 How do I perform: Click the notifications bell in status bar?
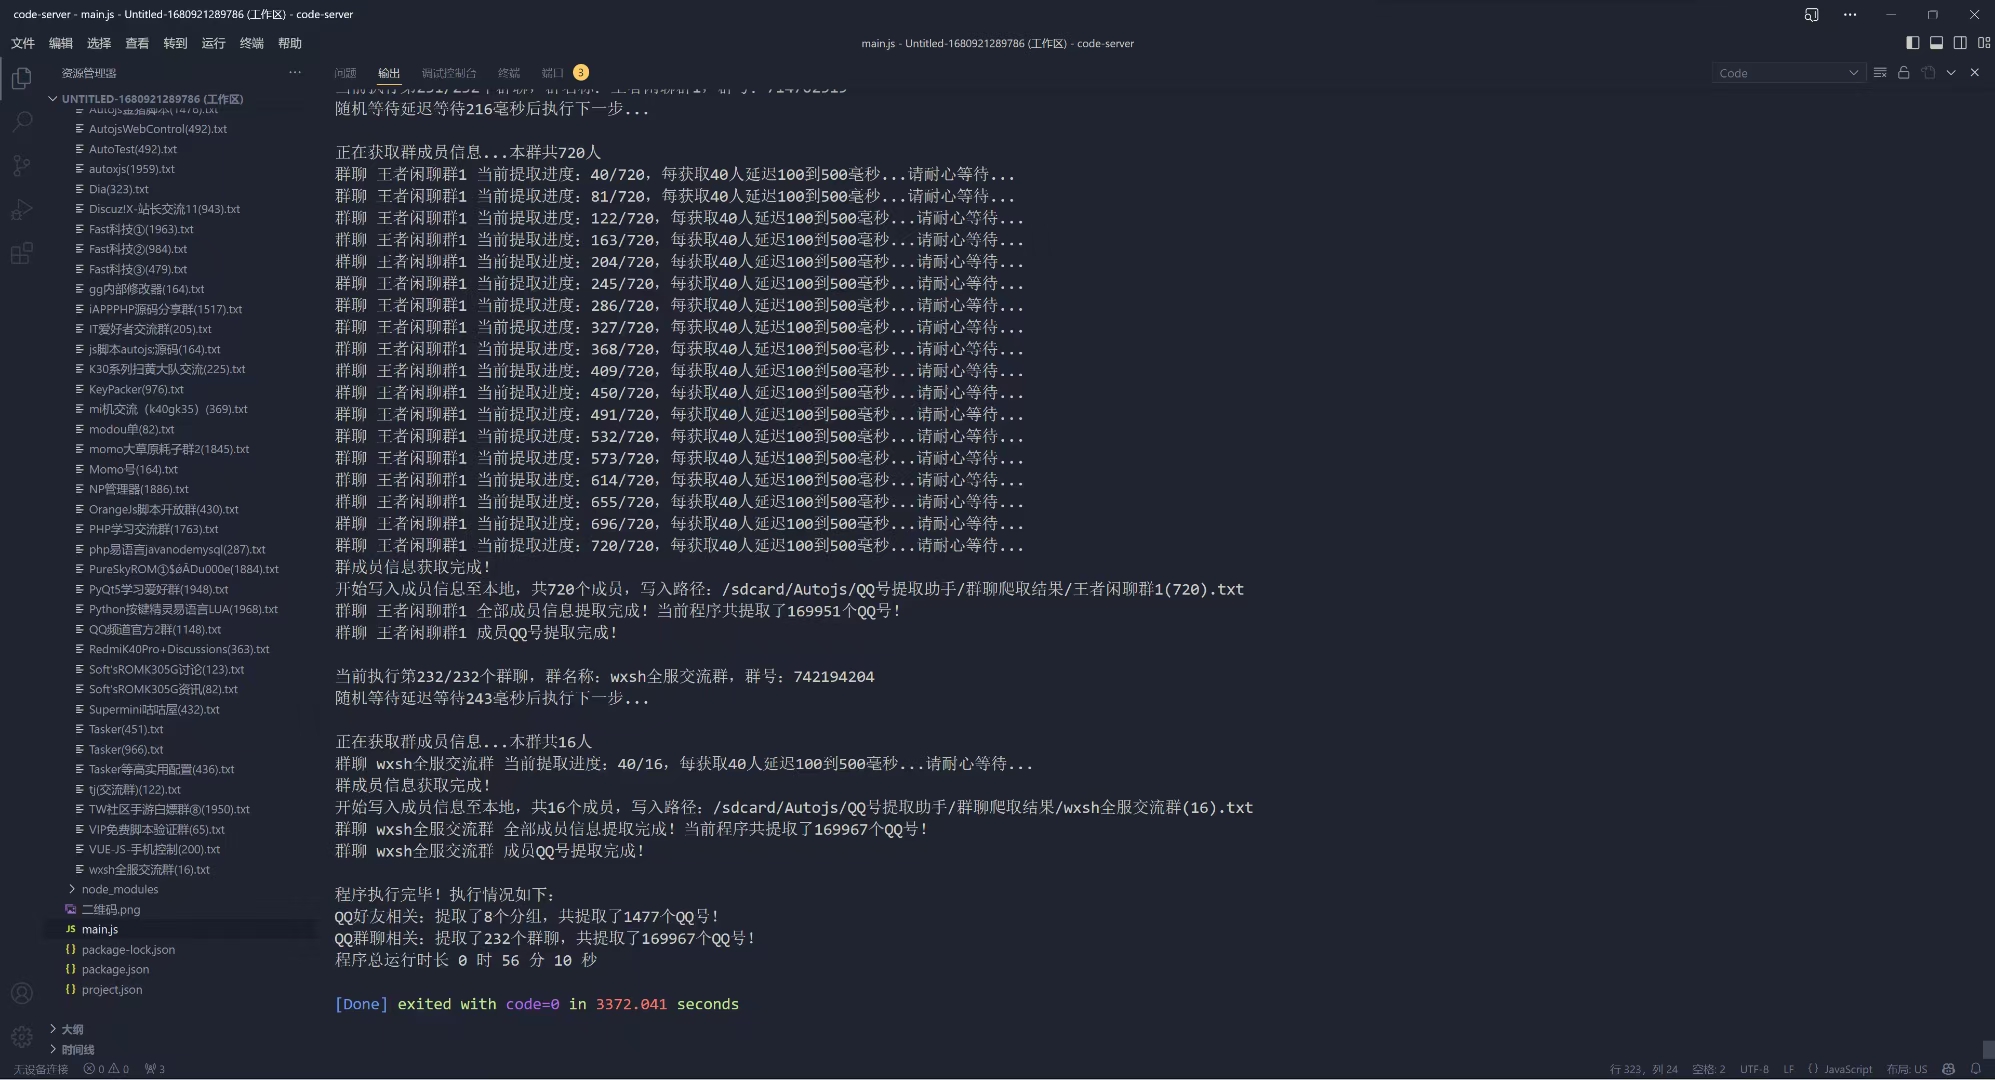(x=1975, y=1069)
